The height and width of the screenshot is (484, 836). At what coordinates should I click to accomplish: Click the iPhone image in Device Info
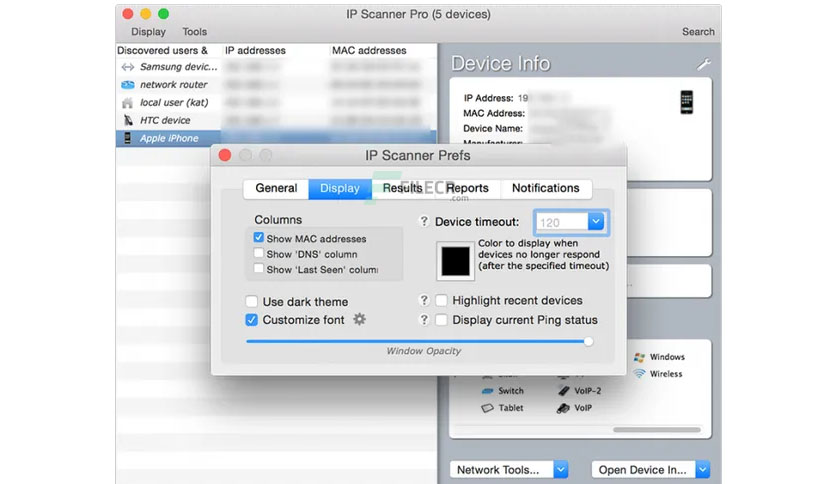[x=687, y=102]
